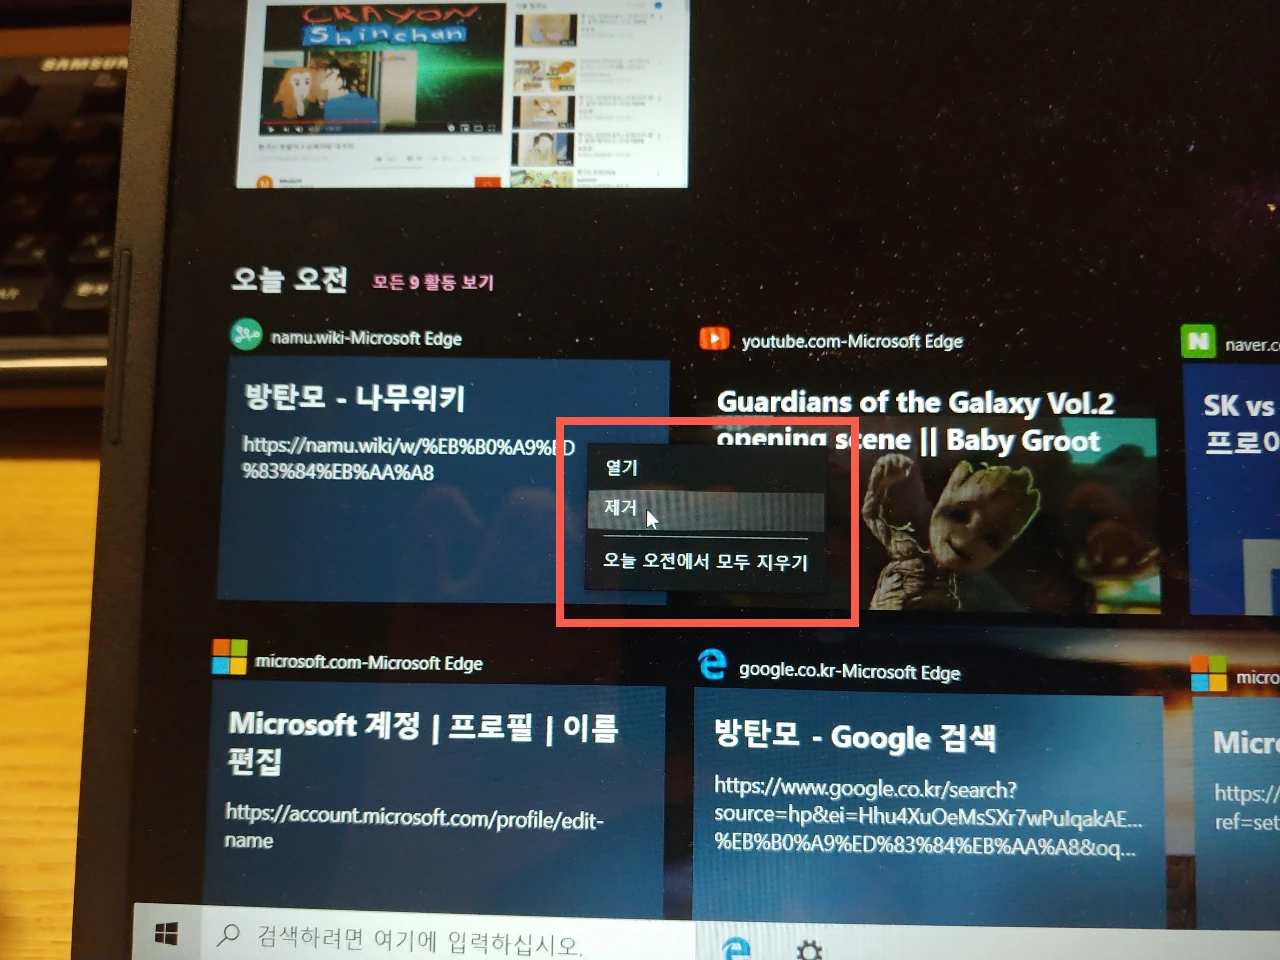Click the youtube.com play icon
1280x960 pixels.
[x=714, y=339]
